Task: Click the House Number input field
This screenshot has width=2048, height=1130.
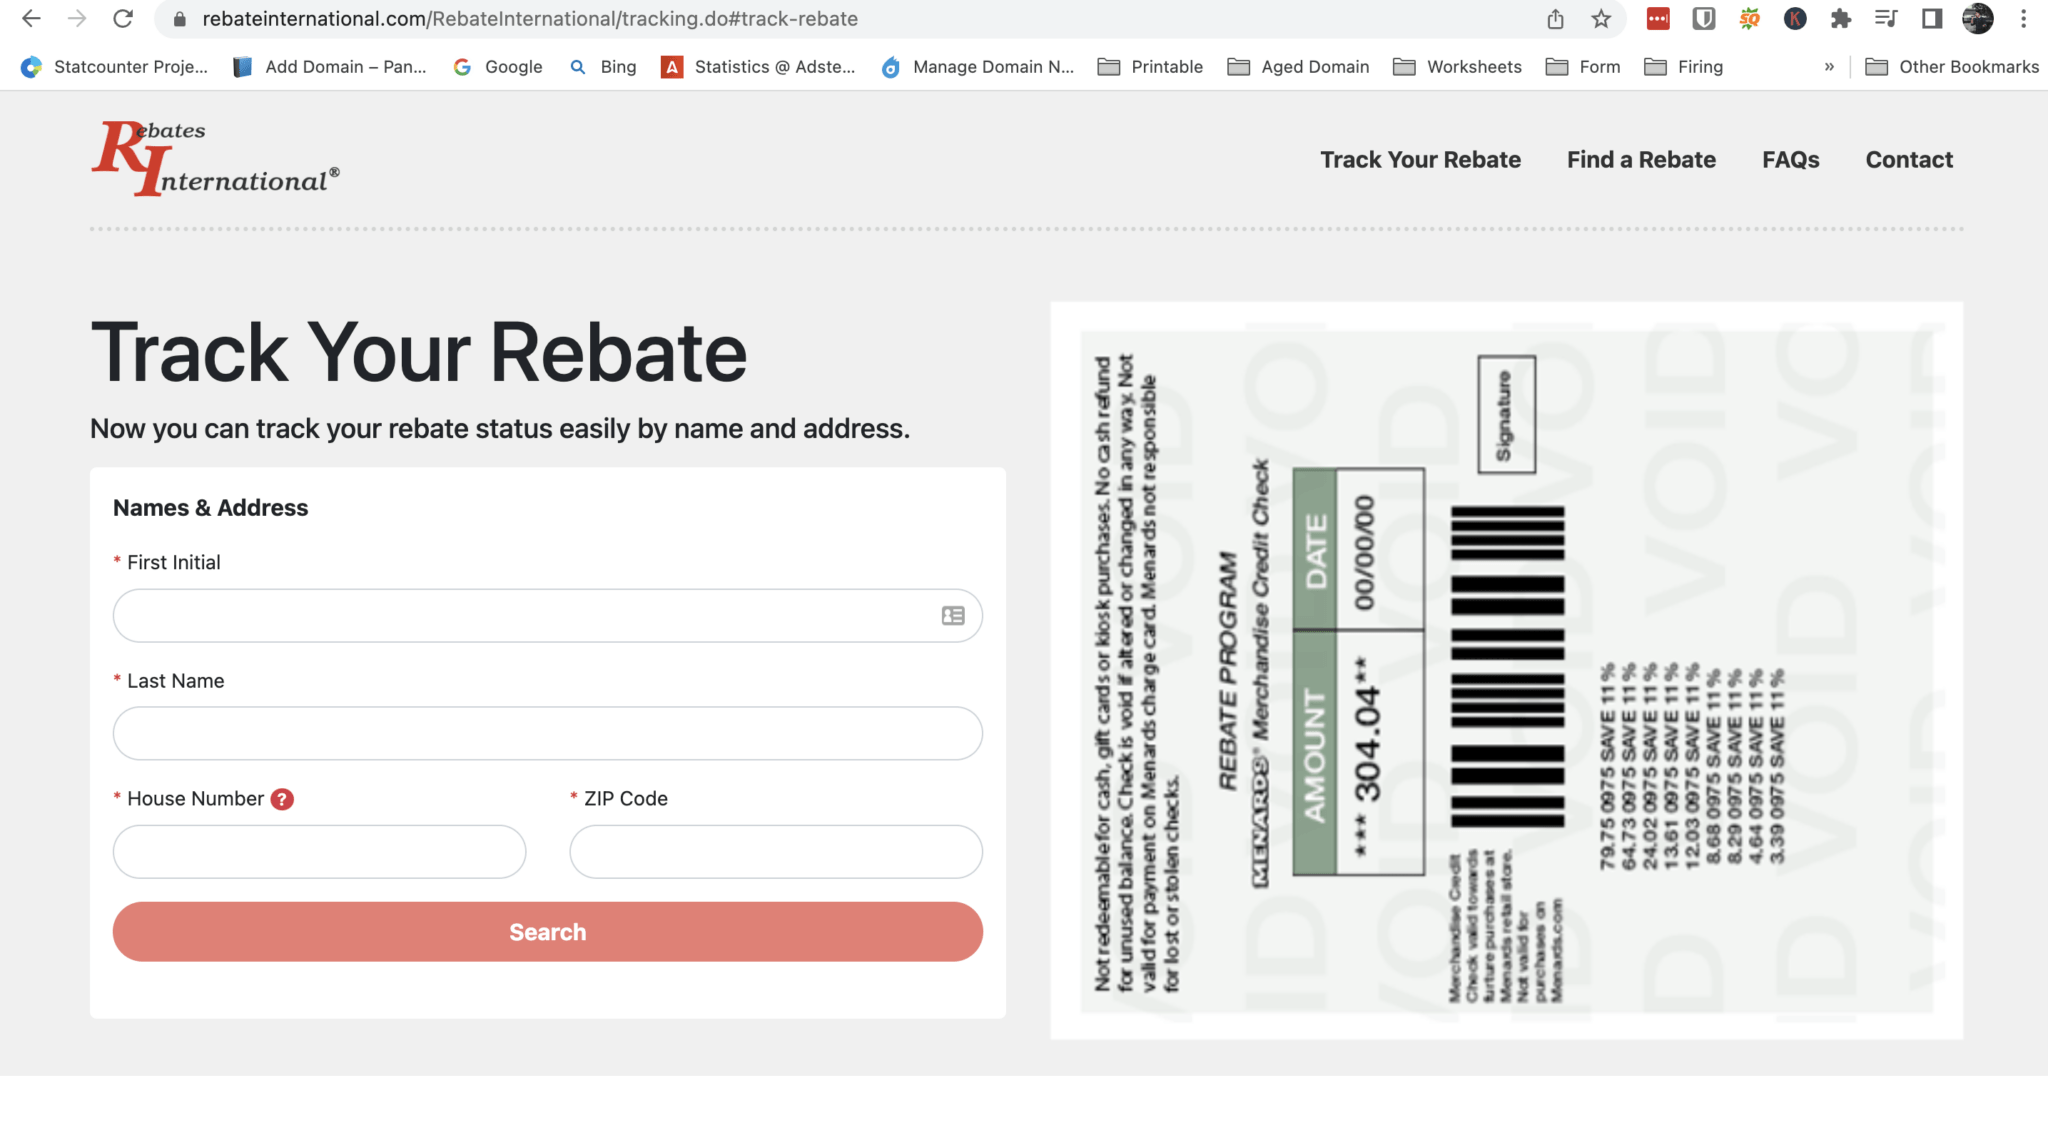Action: 319,852
